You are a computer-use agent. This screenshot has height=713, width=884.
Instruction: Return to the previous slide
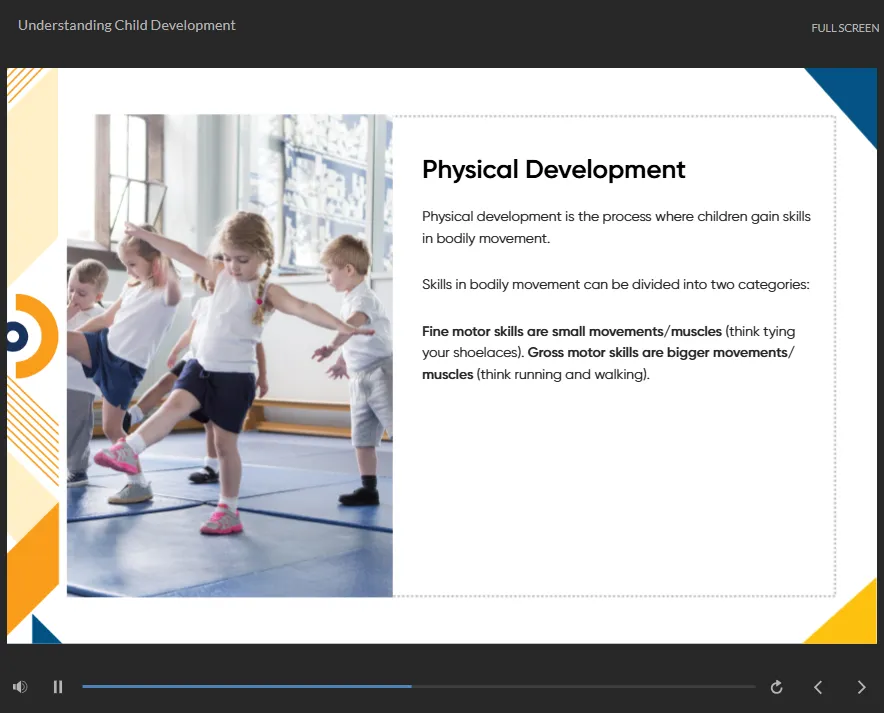[x=818, y=687]
